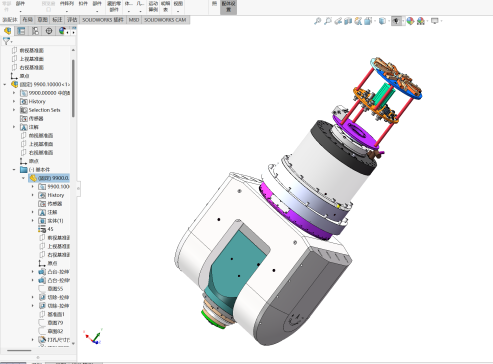Open the ConfigurationManager panel tab
Viewport: 493px width, 364px height.
35,31
